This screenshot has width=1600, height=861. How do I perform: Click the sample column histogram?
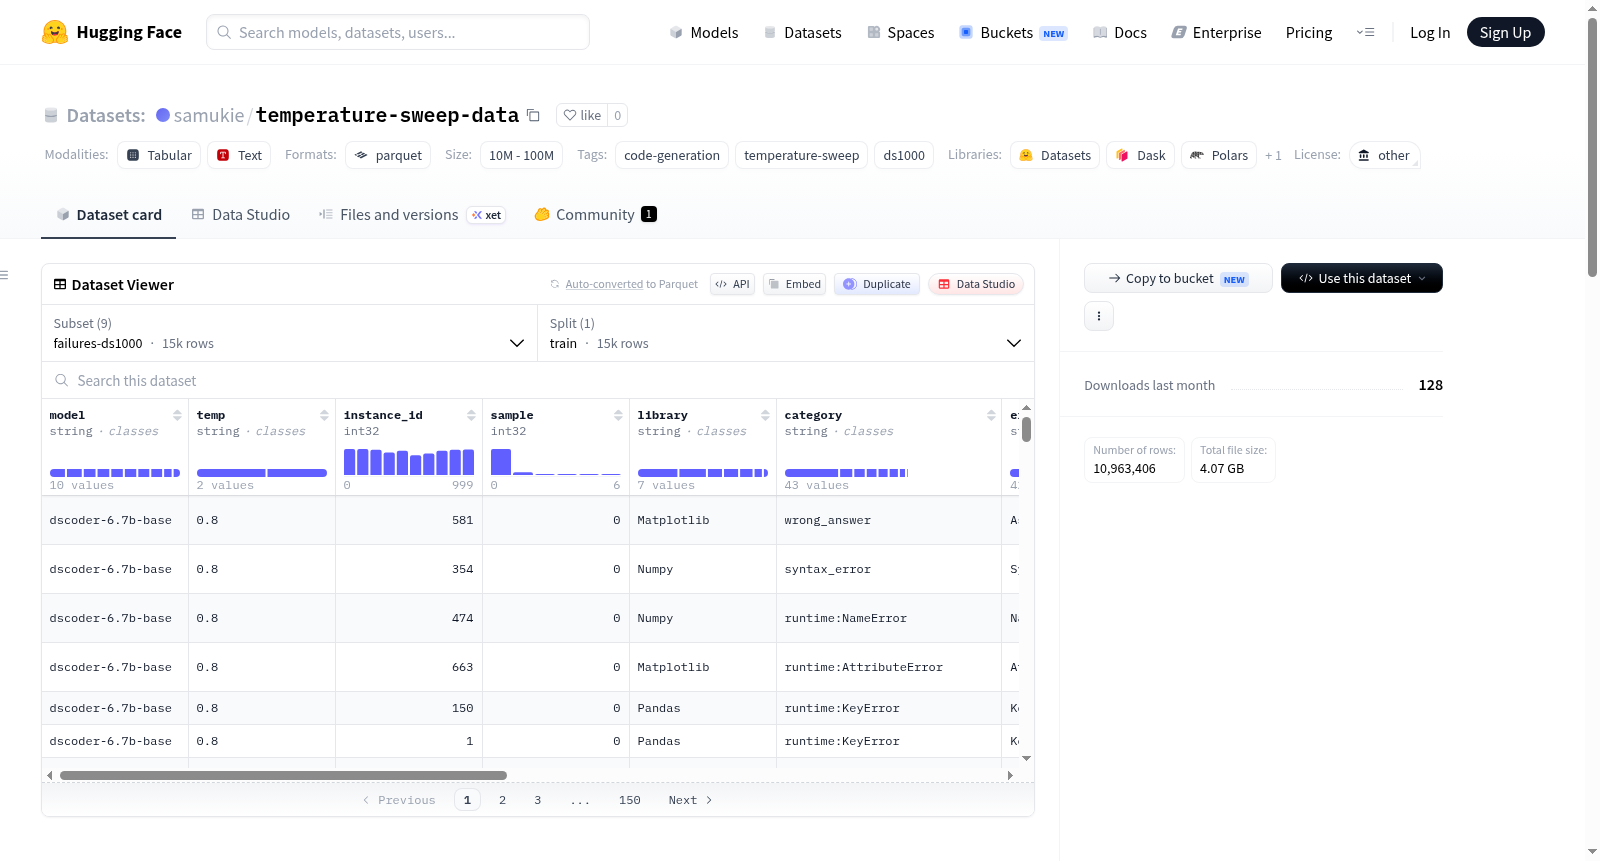(556, 462)
